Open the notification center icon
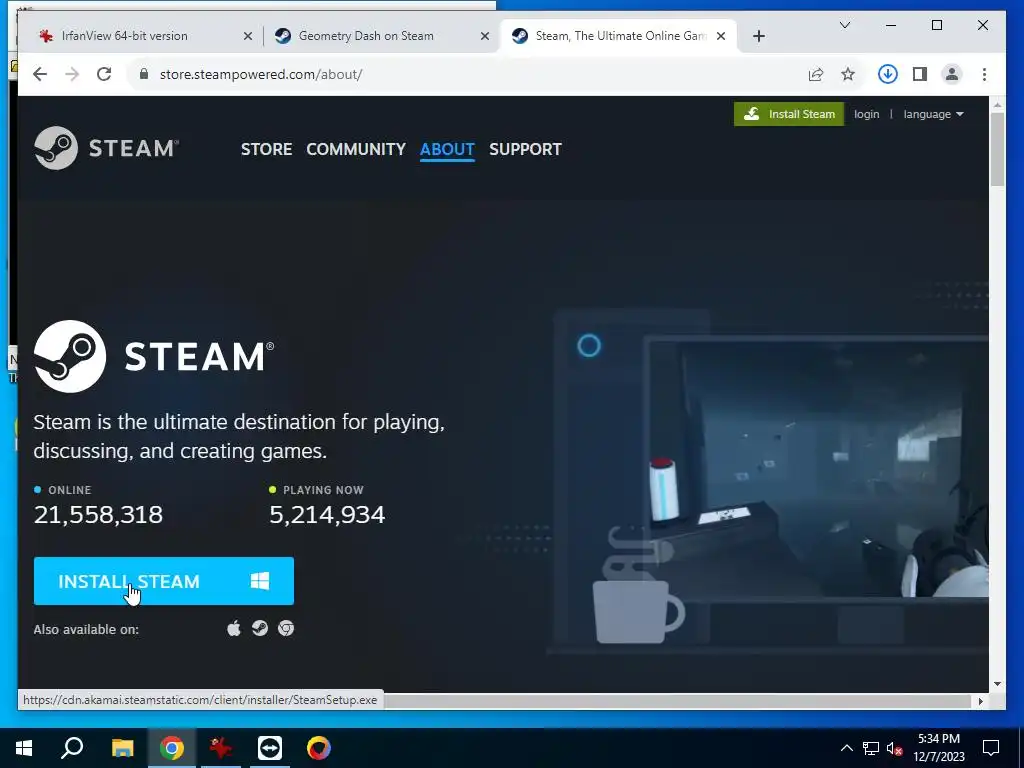This screenshot has width=1024, height=768. pyautogui.click(x=991, y=748)
